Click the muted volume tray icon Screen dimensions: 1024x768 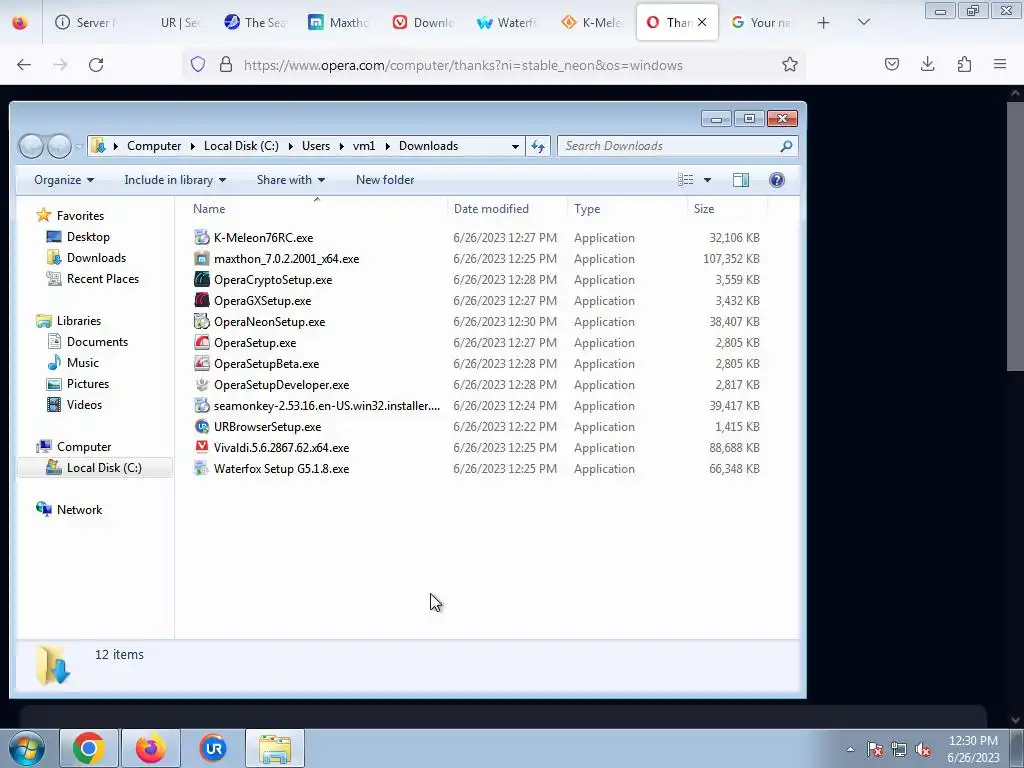923,750
